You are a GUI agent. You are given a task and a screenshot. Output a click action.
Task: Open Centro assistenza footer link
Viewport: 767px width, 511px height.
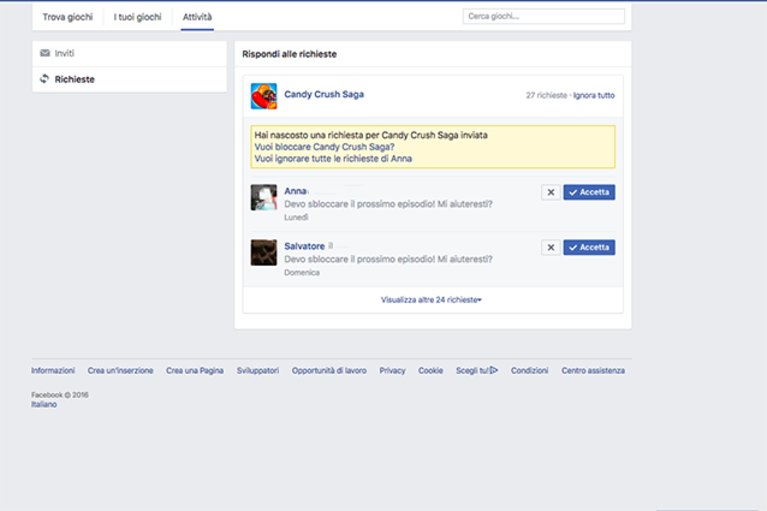(593, 371)
